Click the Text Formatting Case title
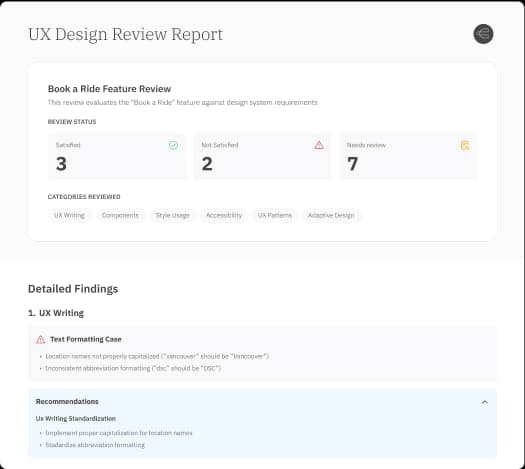This screenshot has height=469, width=525. pos(86,339)
